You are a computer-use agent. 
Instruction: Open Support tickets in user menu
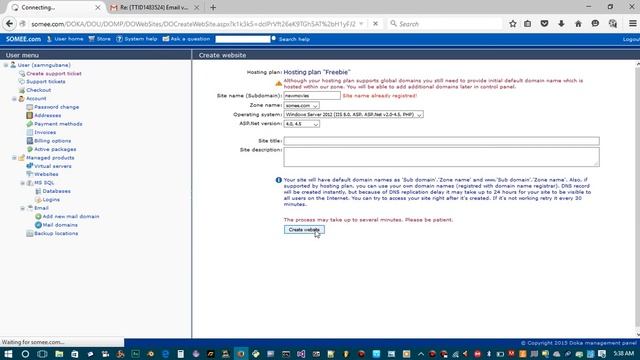tap(45, 82)
